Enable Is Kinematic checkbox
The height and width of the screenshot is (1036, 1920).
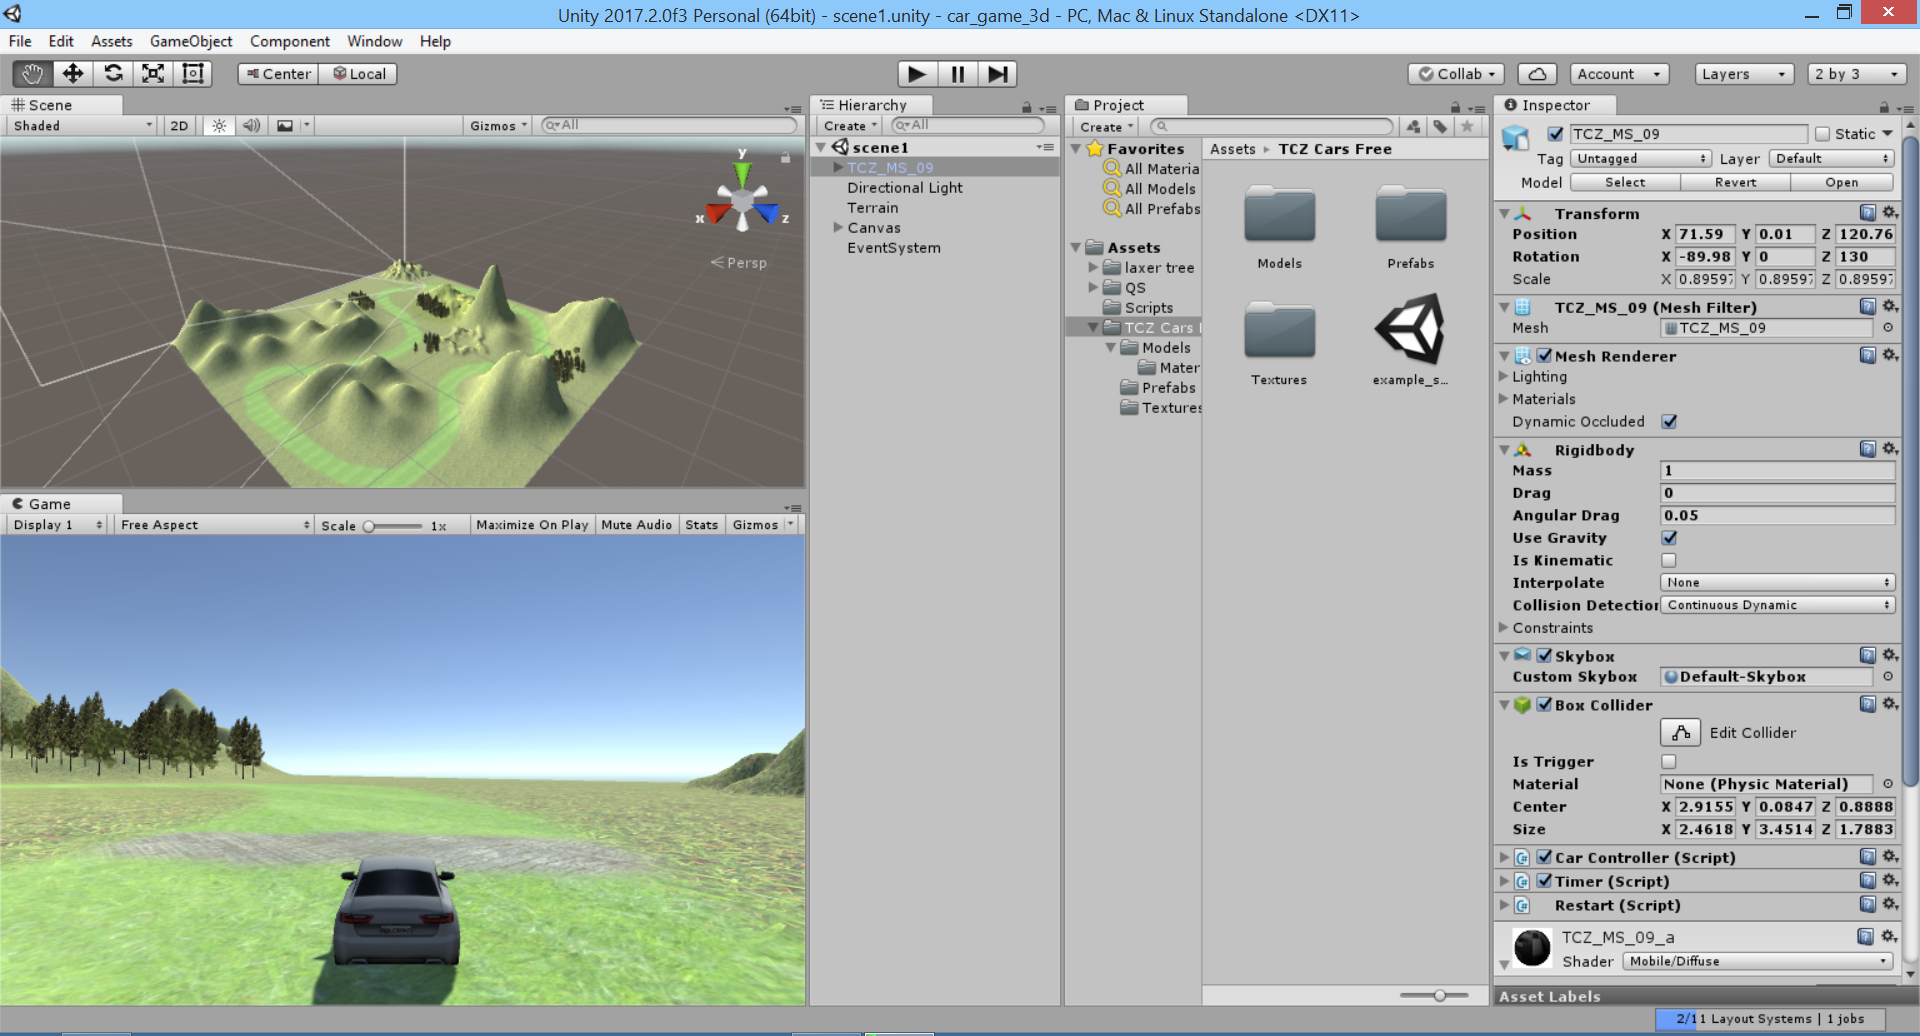tap(1669, 561)
